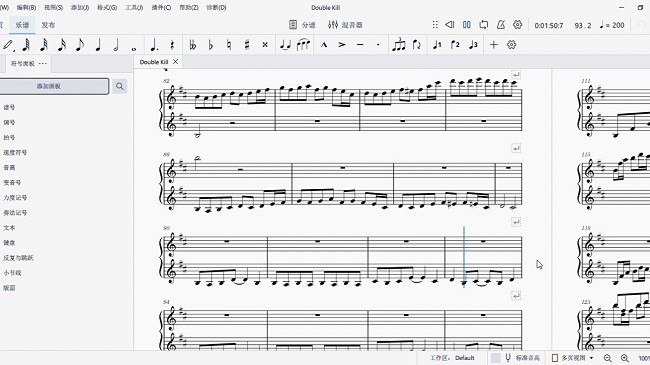Toggle loop playback
This screenshot has height=365, width=650.
pyautogui.click(x=484, y=25)
